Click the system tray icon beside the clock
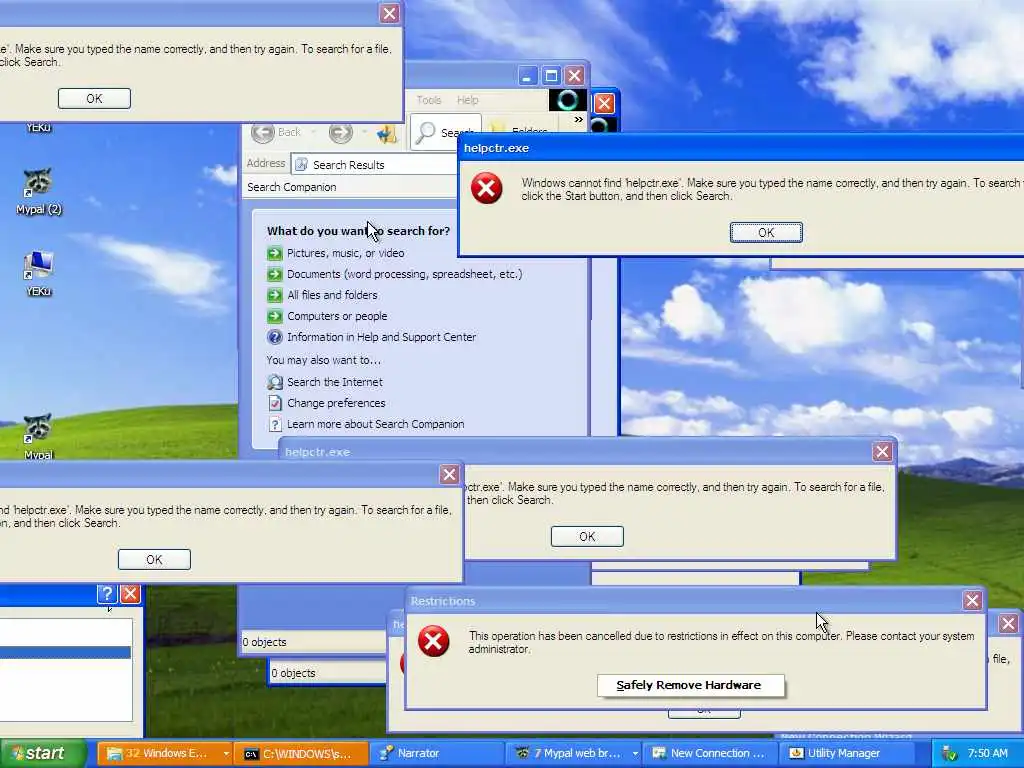Screen dimensions: 1024x768 point(949,754)
